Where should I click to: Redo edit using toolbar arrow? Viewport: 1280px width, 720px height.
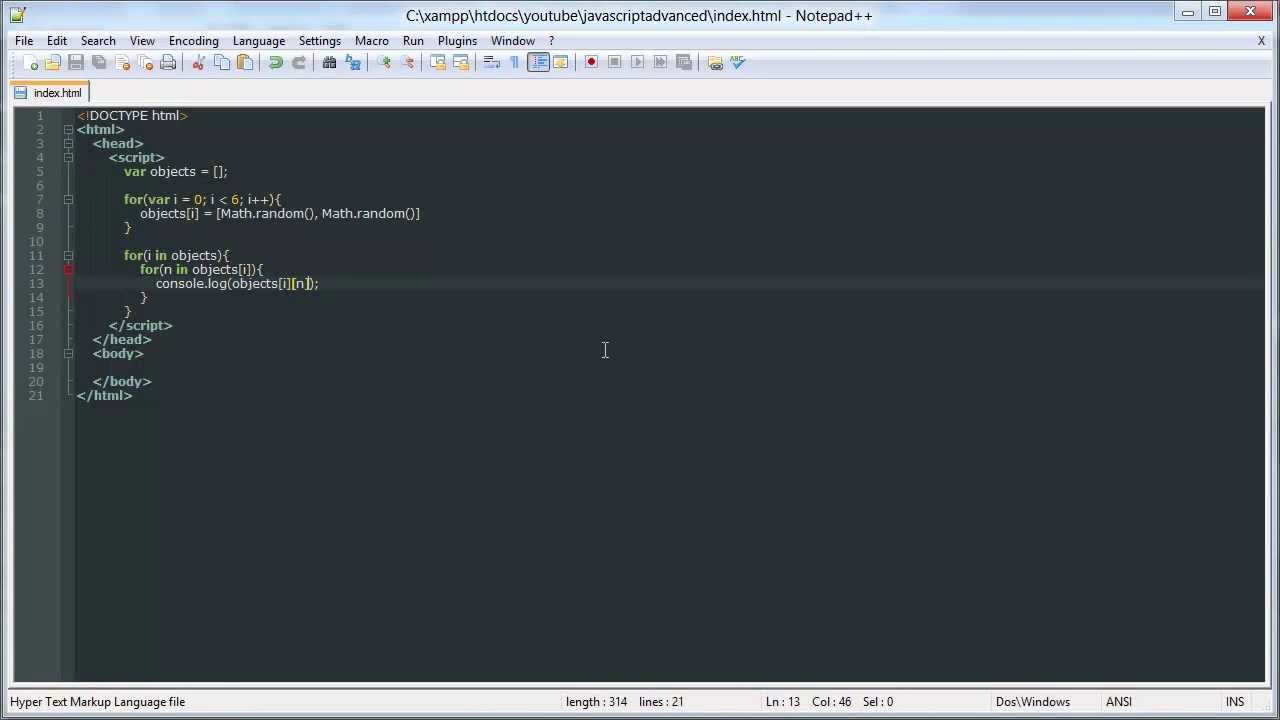(298, 63)
